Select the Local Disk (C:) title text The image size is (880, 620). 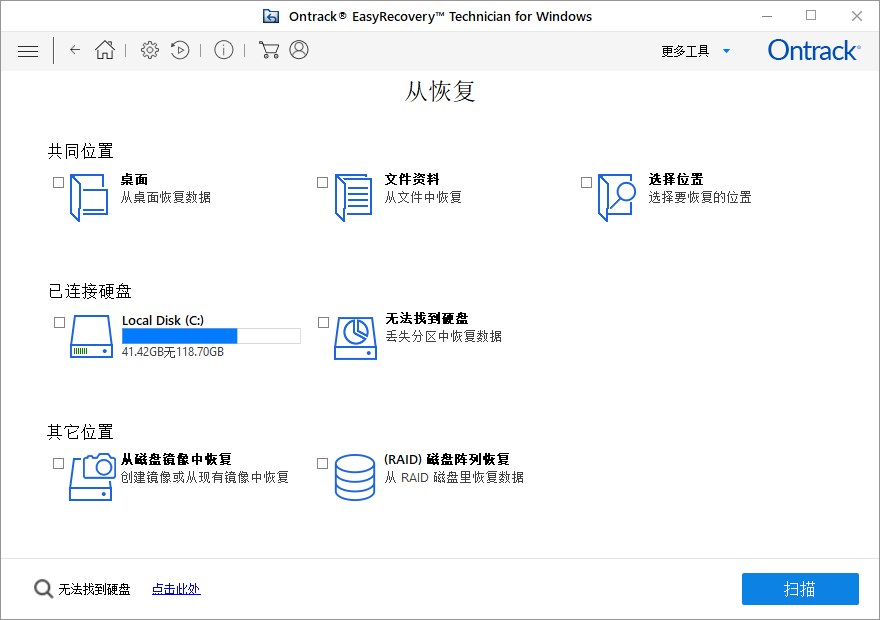click(x=163, y=320)
